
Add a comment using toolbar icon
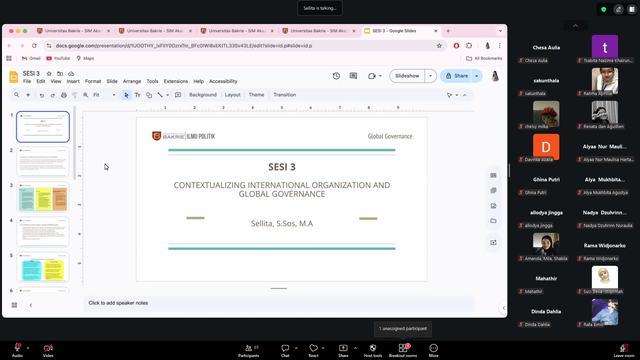178,95
